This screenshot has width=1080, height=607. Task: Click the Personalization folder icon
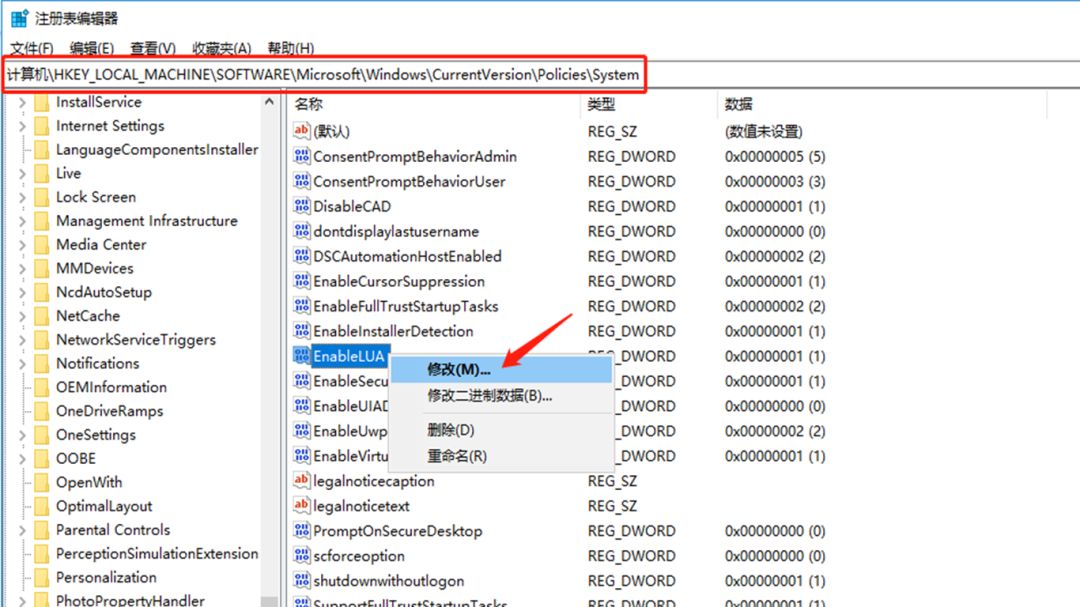pyautogui.click(x=41, y=577)
